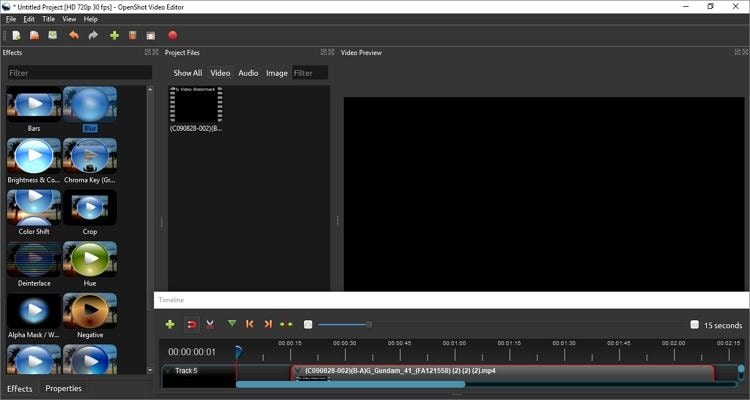Click the zoom-in button left of the zoom slider
The image size is (750, 400).
tap(308, 324)
